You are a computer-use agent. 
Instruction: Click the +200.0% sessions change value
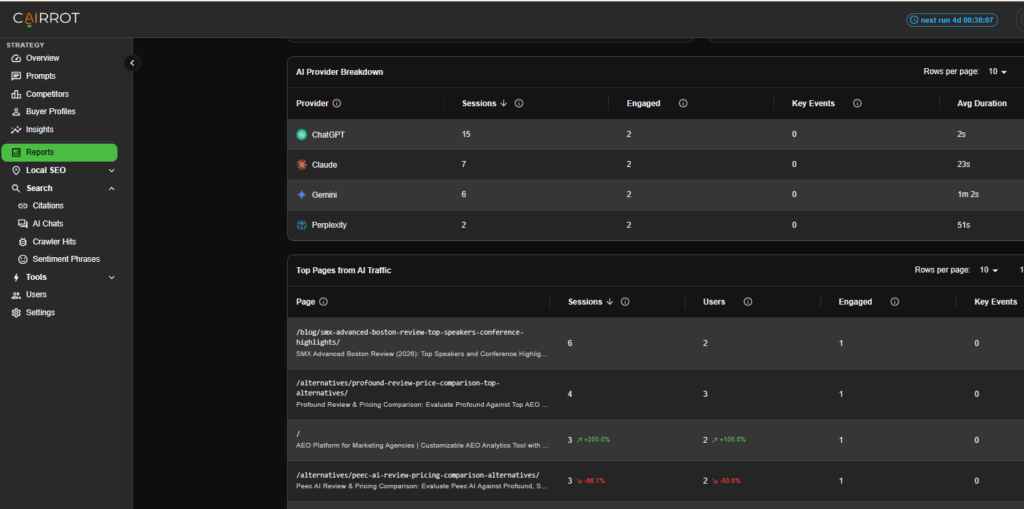(596, 440)
